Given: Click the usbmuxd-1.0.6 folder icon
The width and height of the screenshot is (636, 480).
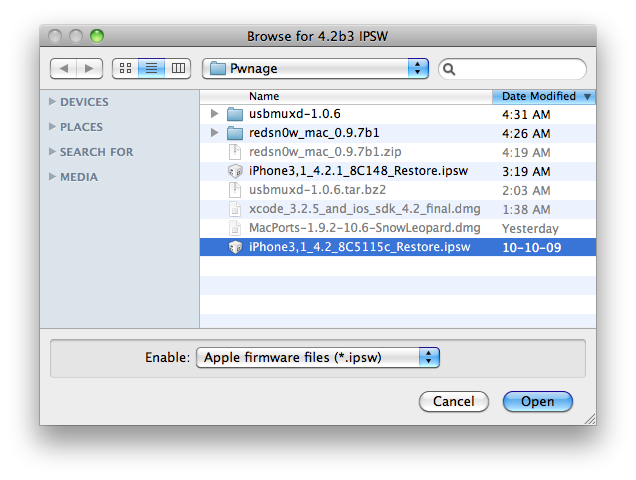Looking at the screenshot, I should (234, 114).
